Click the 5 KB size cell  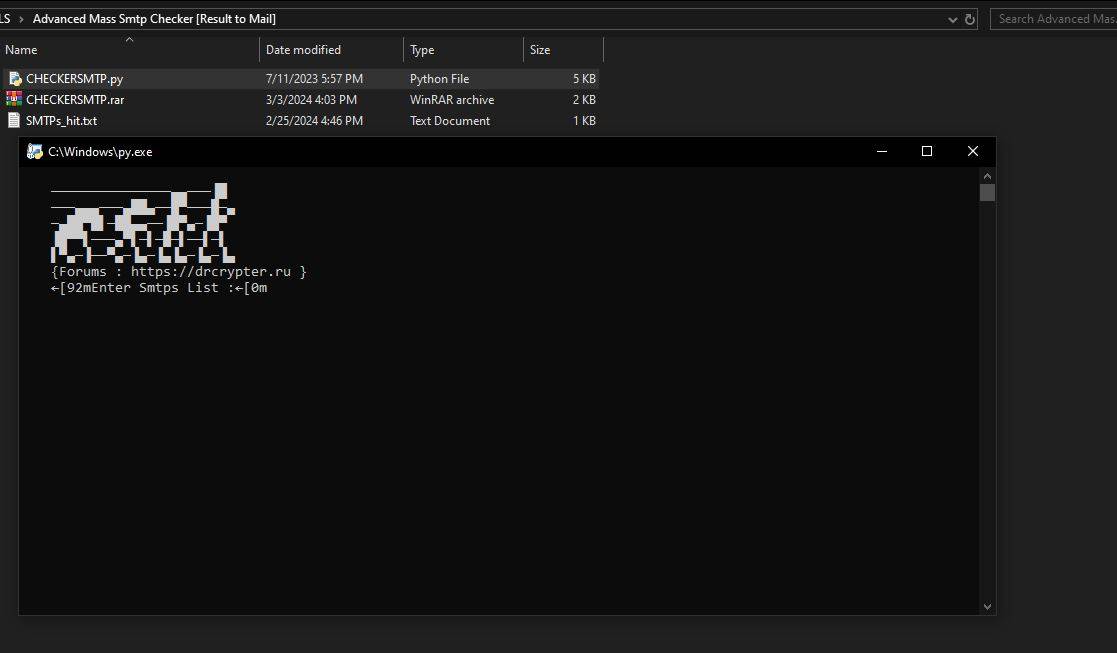click(584, 79)
